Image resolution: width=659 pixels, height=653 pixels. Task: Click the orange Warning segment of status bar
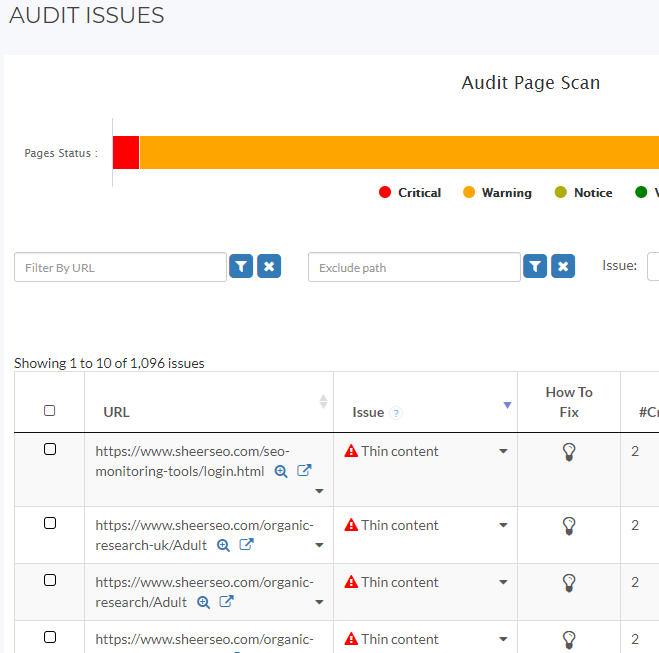[399, 153]
